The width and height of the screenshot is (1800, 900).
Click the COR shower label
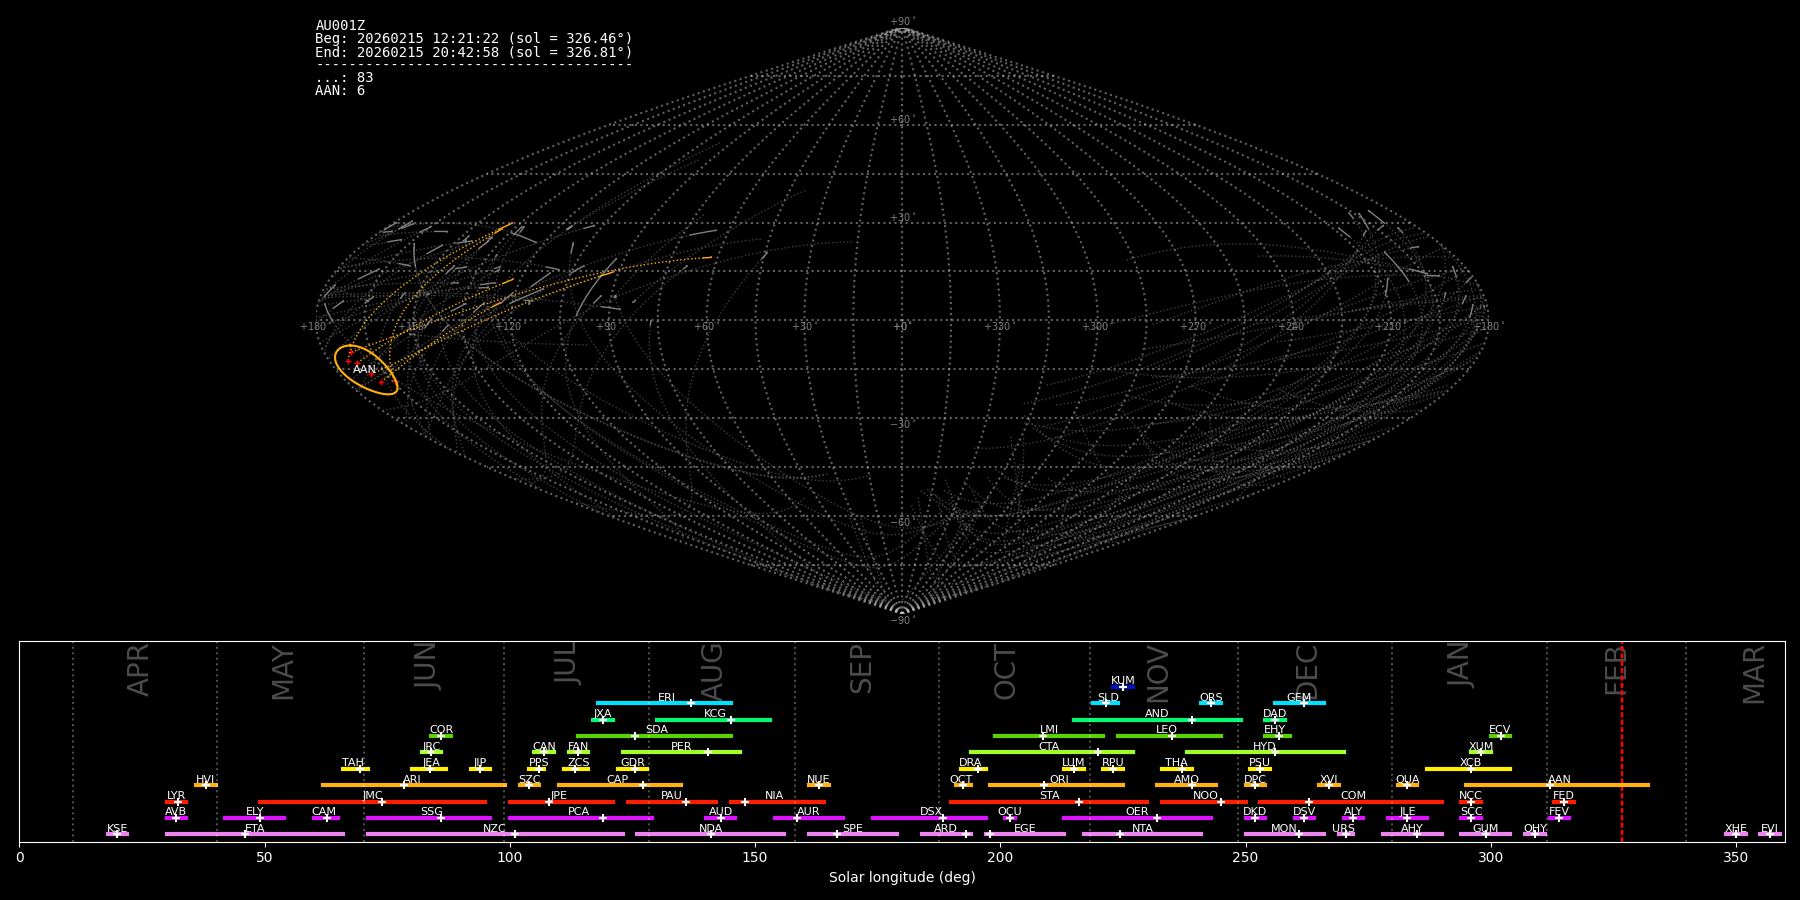coord(441,730)
